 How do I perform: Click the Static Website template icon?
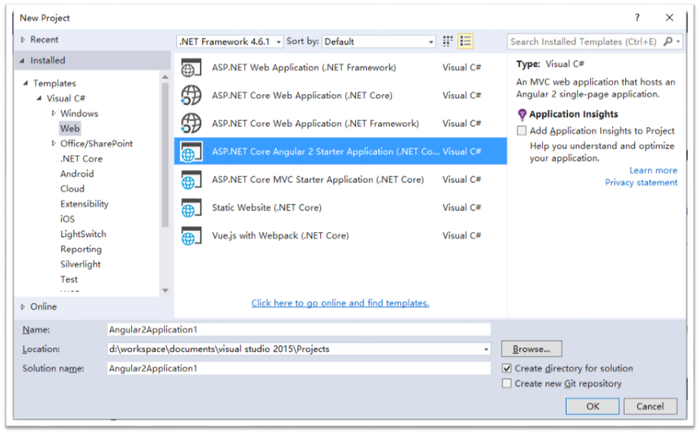click(191, 208)
